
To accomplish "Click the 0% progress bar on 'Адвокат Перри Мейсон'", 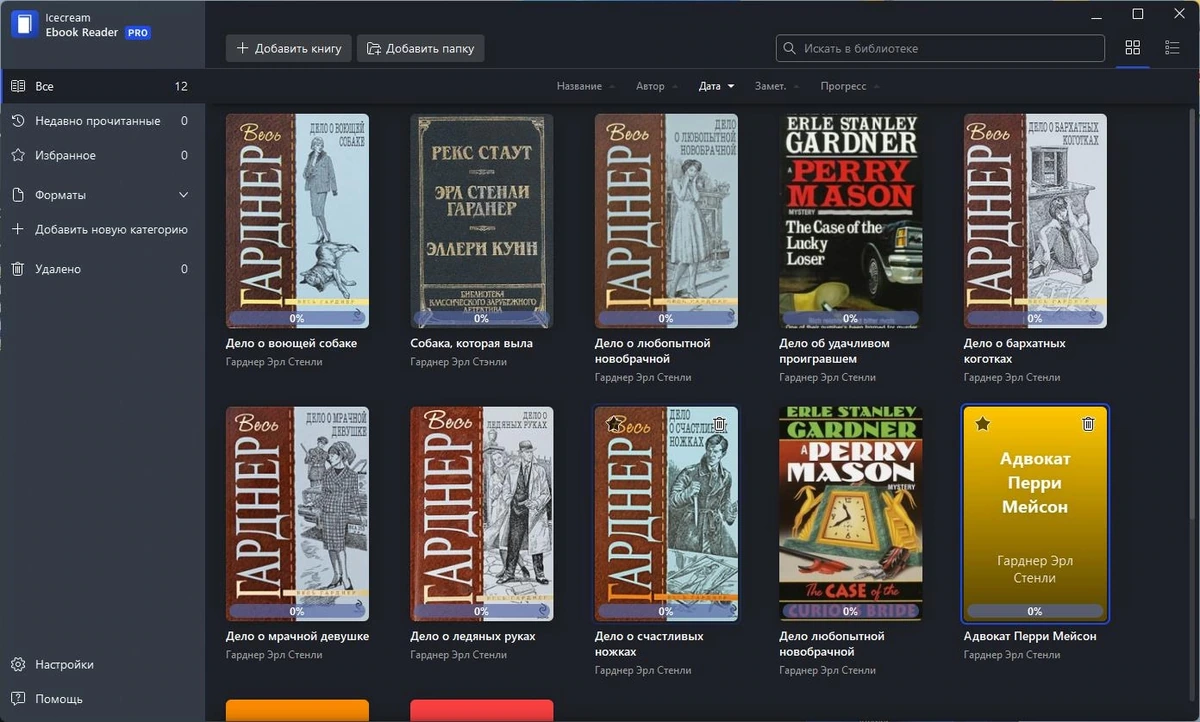I will (1035, 611).
